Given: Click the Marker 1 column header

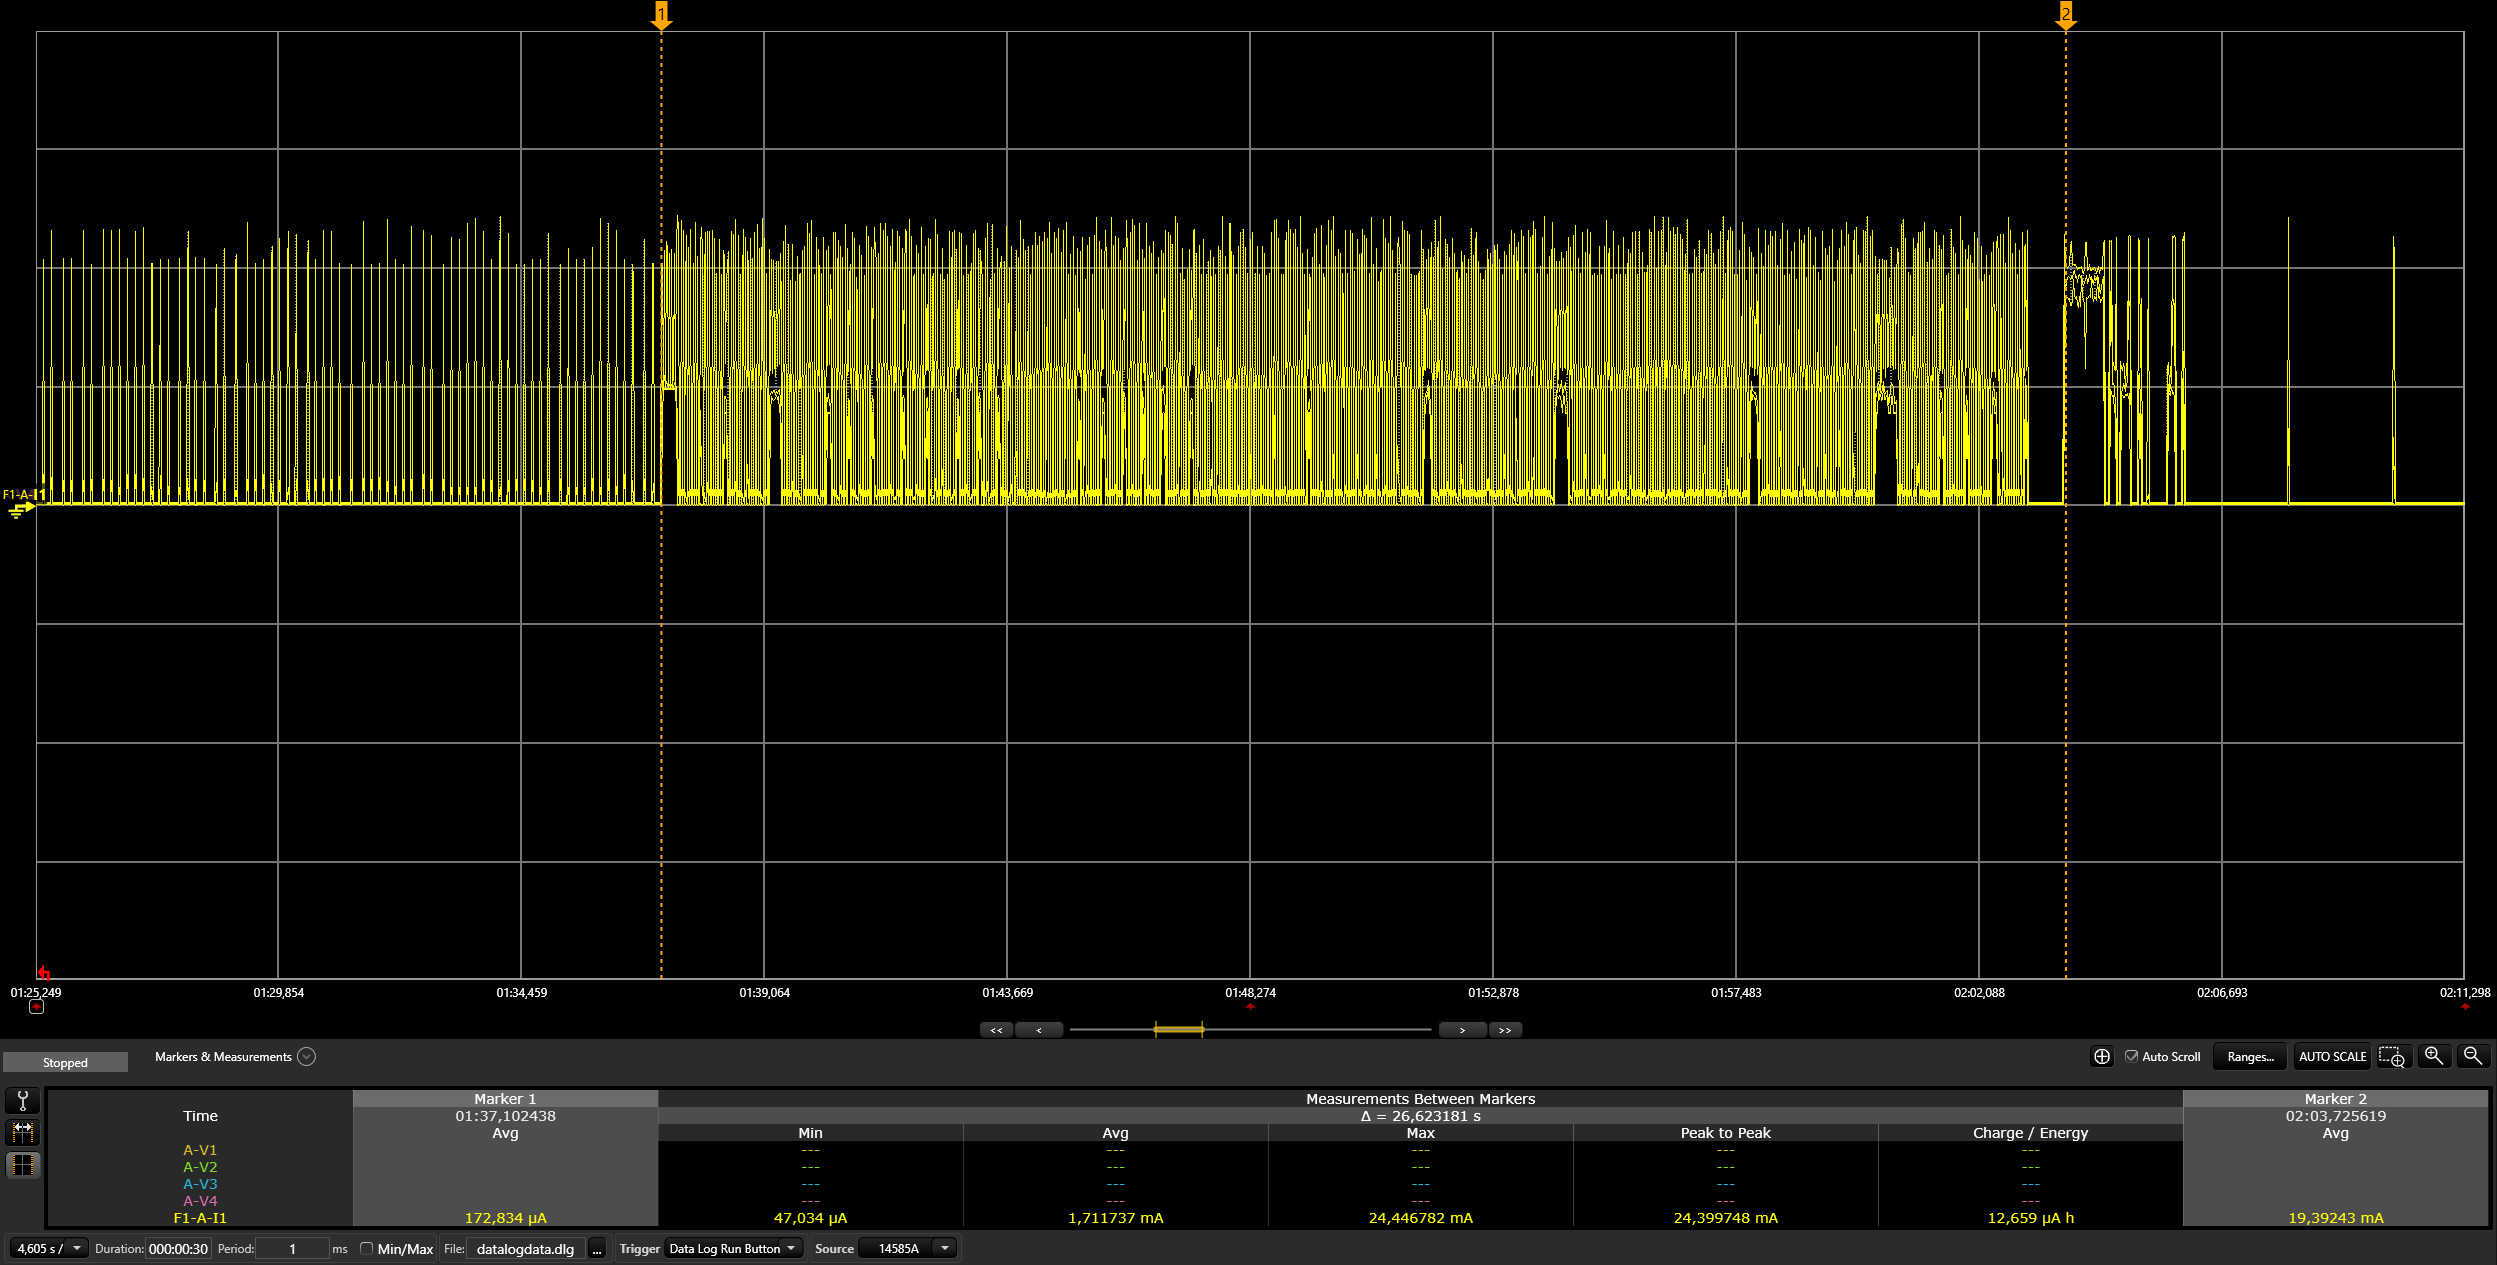Looking at the screenshot, I should (x=505, y=1099).
